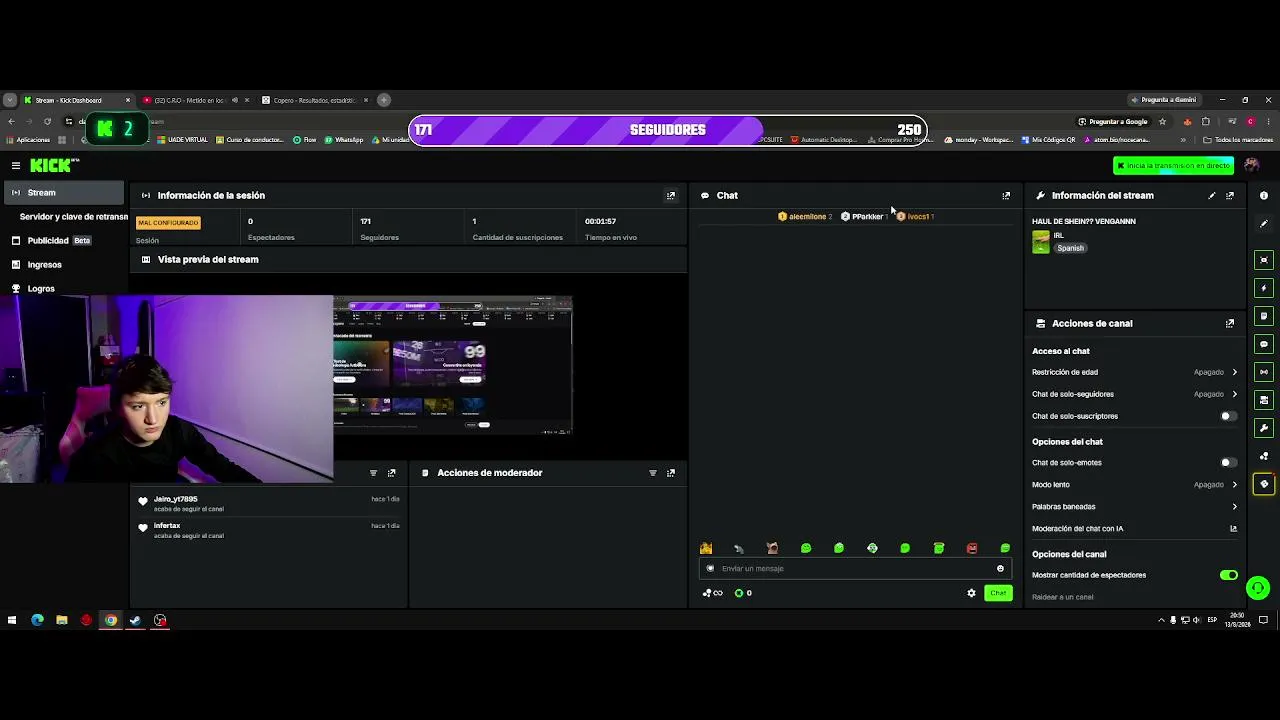Edit stream info with the pencil in the Información del stream header
The image size is (1280, 720).
coord(1212,196)
